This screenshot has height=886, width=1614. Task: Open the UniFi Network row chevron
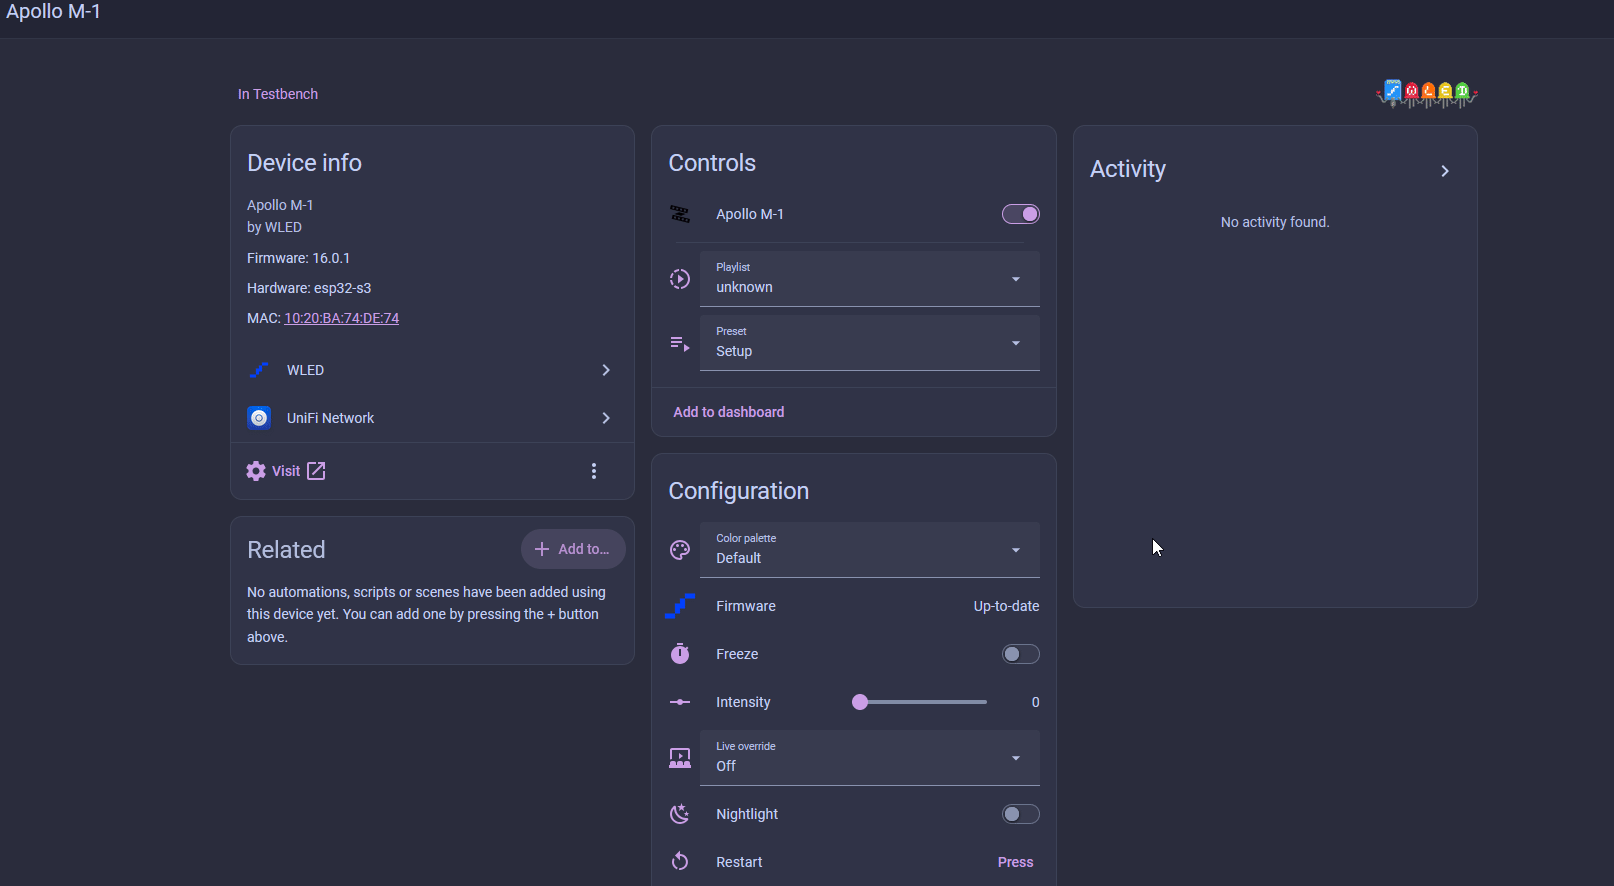pos(606,418)
